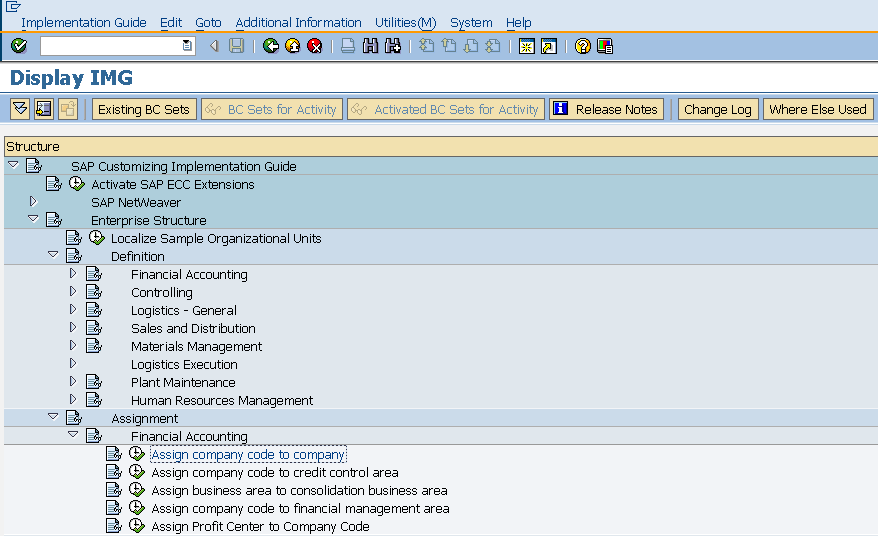Open documentation icon for Enterprise Structure

54,220
